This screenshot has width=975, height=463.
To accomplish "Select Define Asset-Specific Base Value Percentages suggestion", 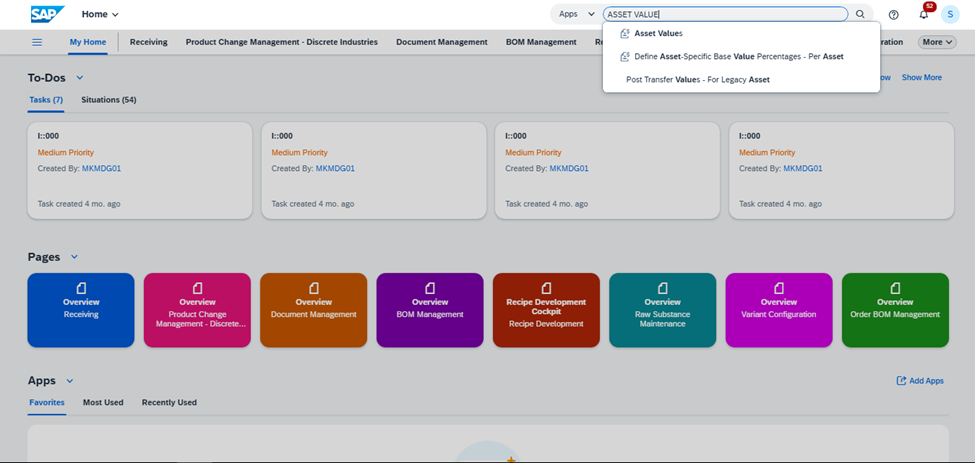I will [x=741, y=57].
